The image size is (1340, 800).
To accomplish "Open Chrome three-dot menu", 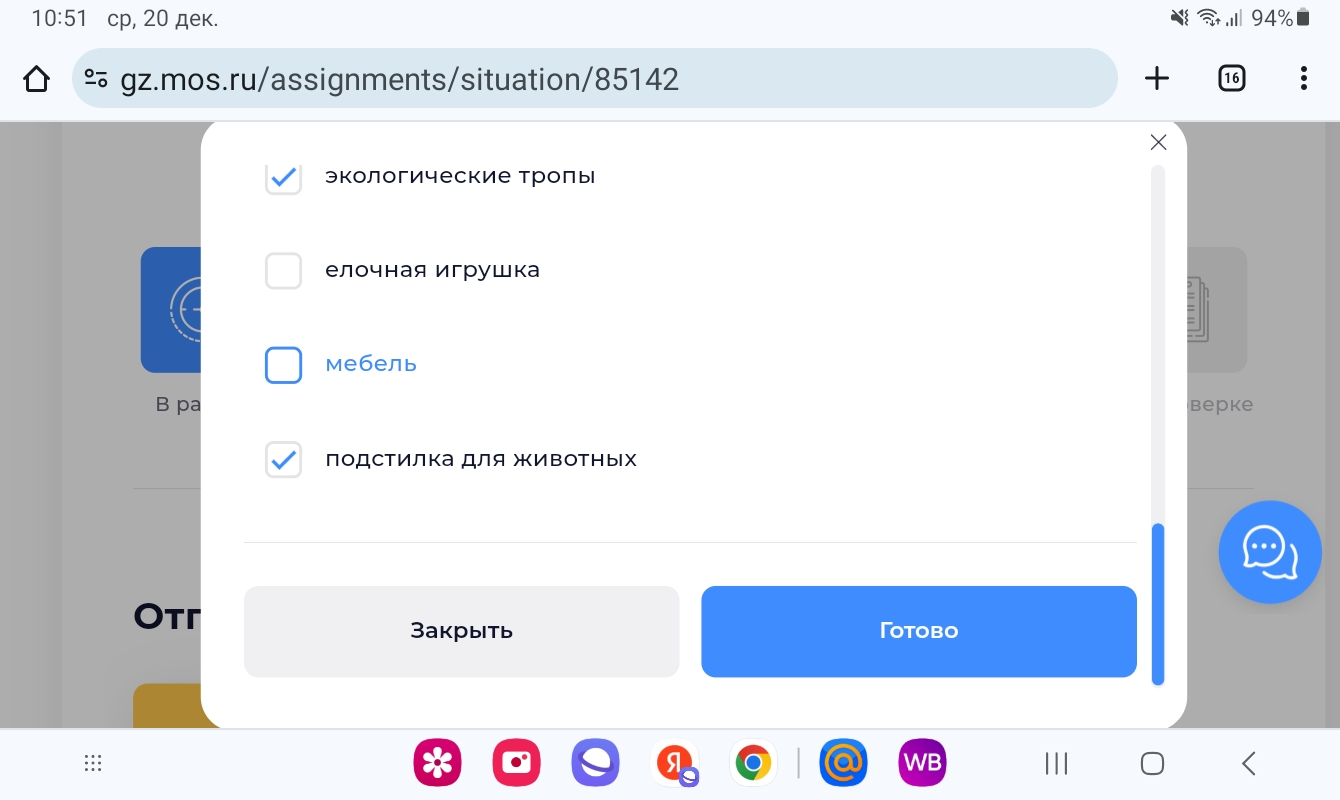I will pos(1303,79).
